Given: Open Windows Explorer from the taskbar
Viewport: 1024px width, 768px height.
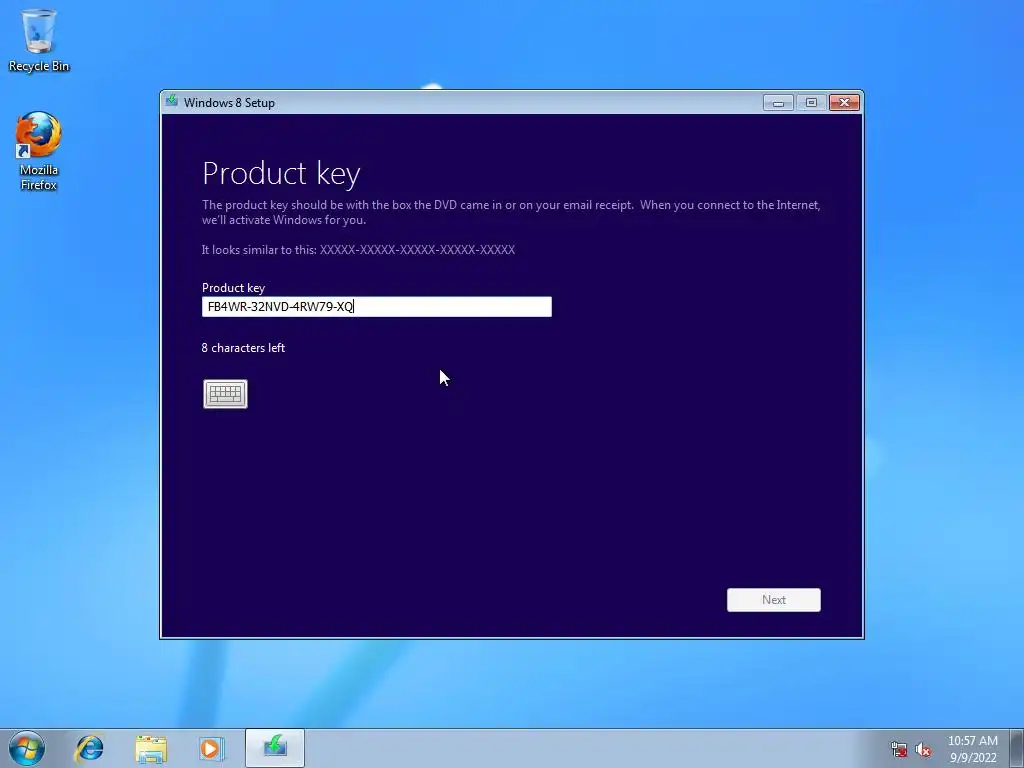Looking at the screenshot, I should point(151,748).
